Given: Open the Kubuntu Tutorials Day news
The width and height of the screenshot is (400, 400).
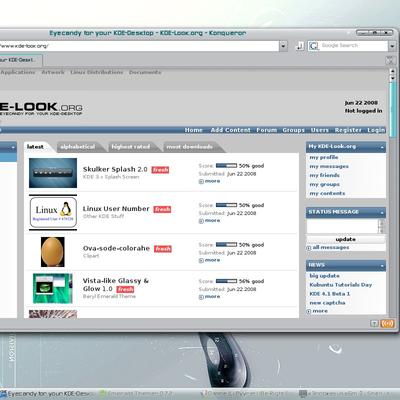Looking at the screenshot, I should pos(341,285).
